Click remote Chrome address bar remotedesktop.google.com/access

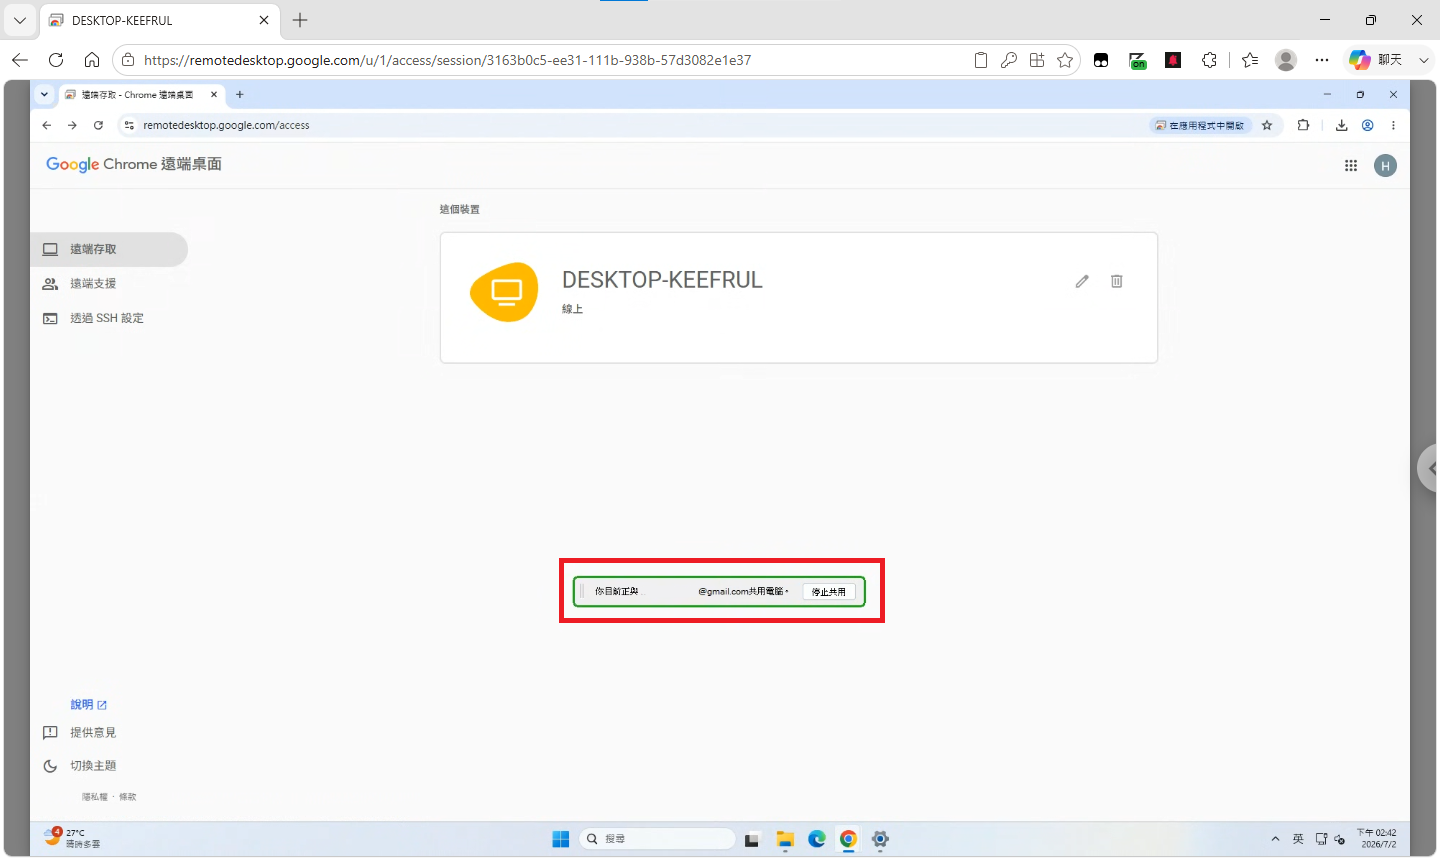[x=226, y=125]
